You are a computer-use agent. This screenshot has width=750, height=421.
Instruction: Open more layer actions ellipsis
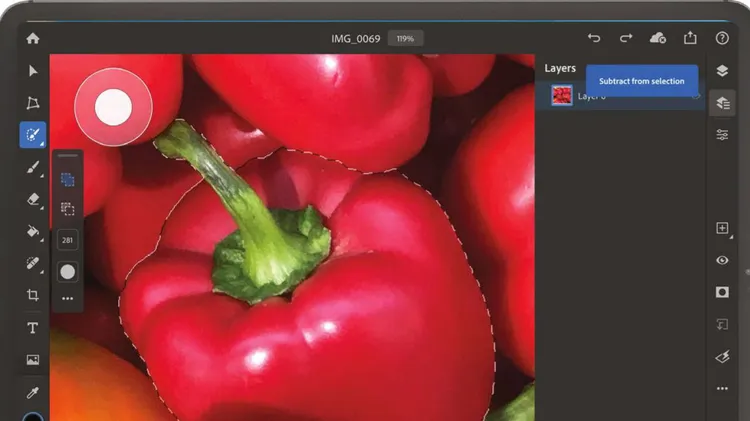coord(722,388)
